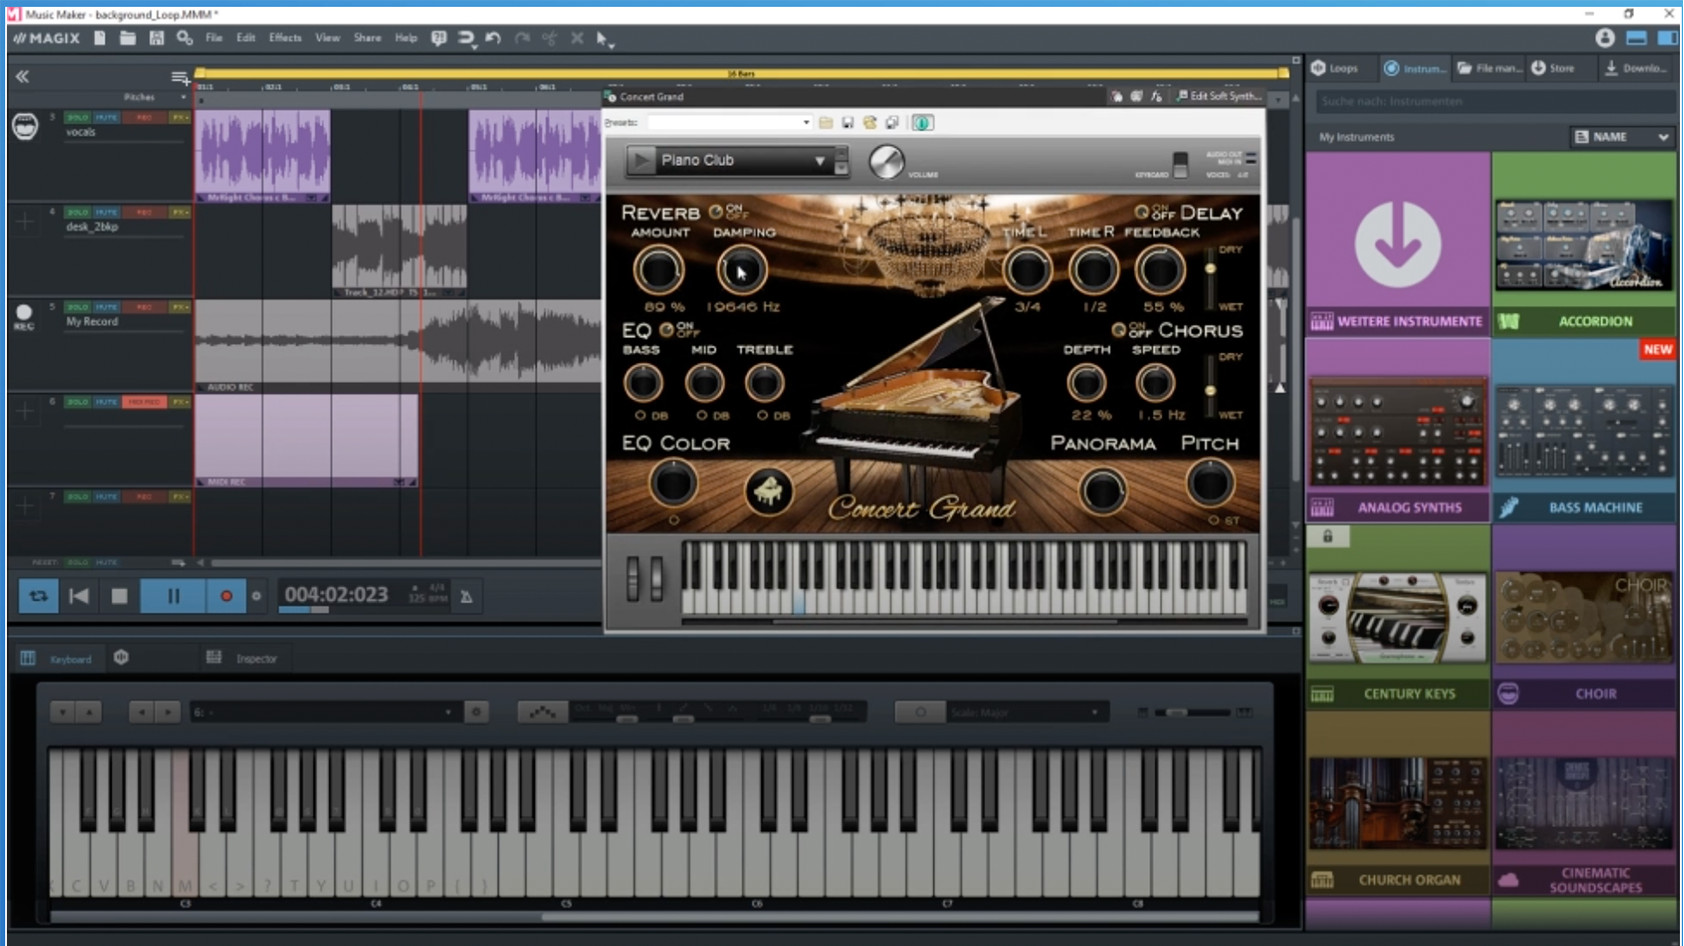Start recording with the red record button
This screenshot has height=946, width=1684.
click(226, 596)
